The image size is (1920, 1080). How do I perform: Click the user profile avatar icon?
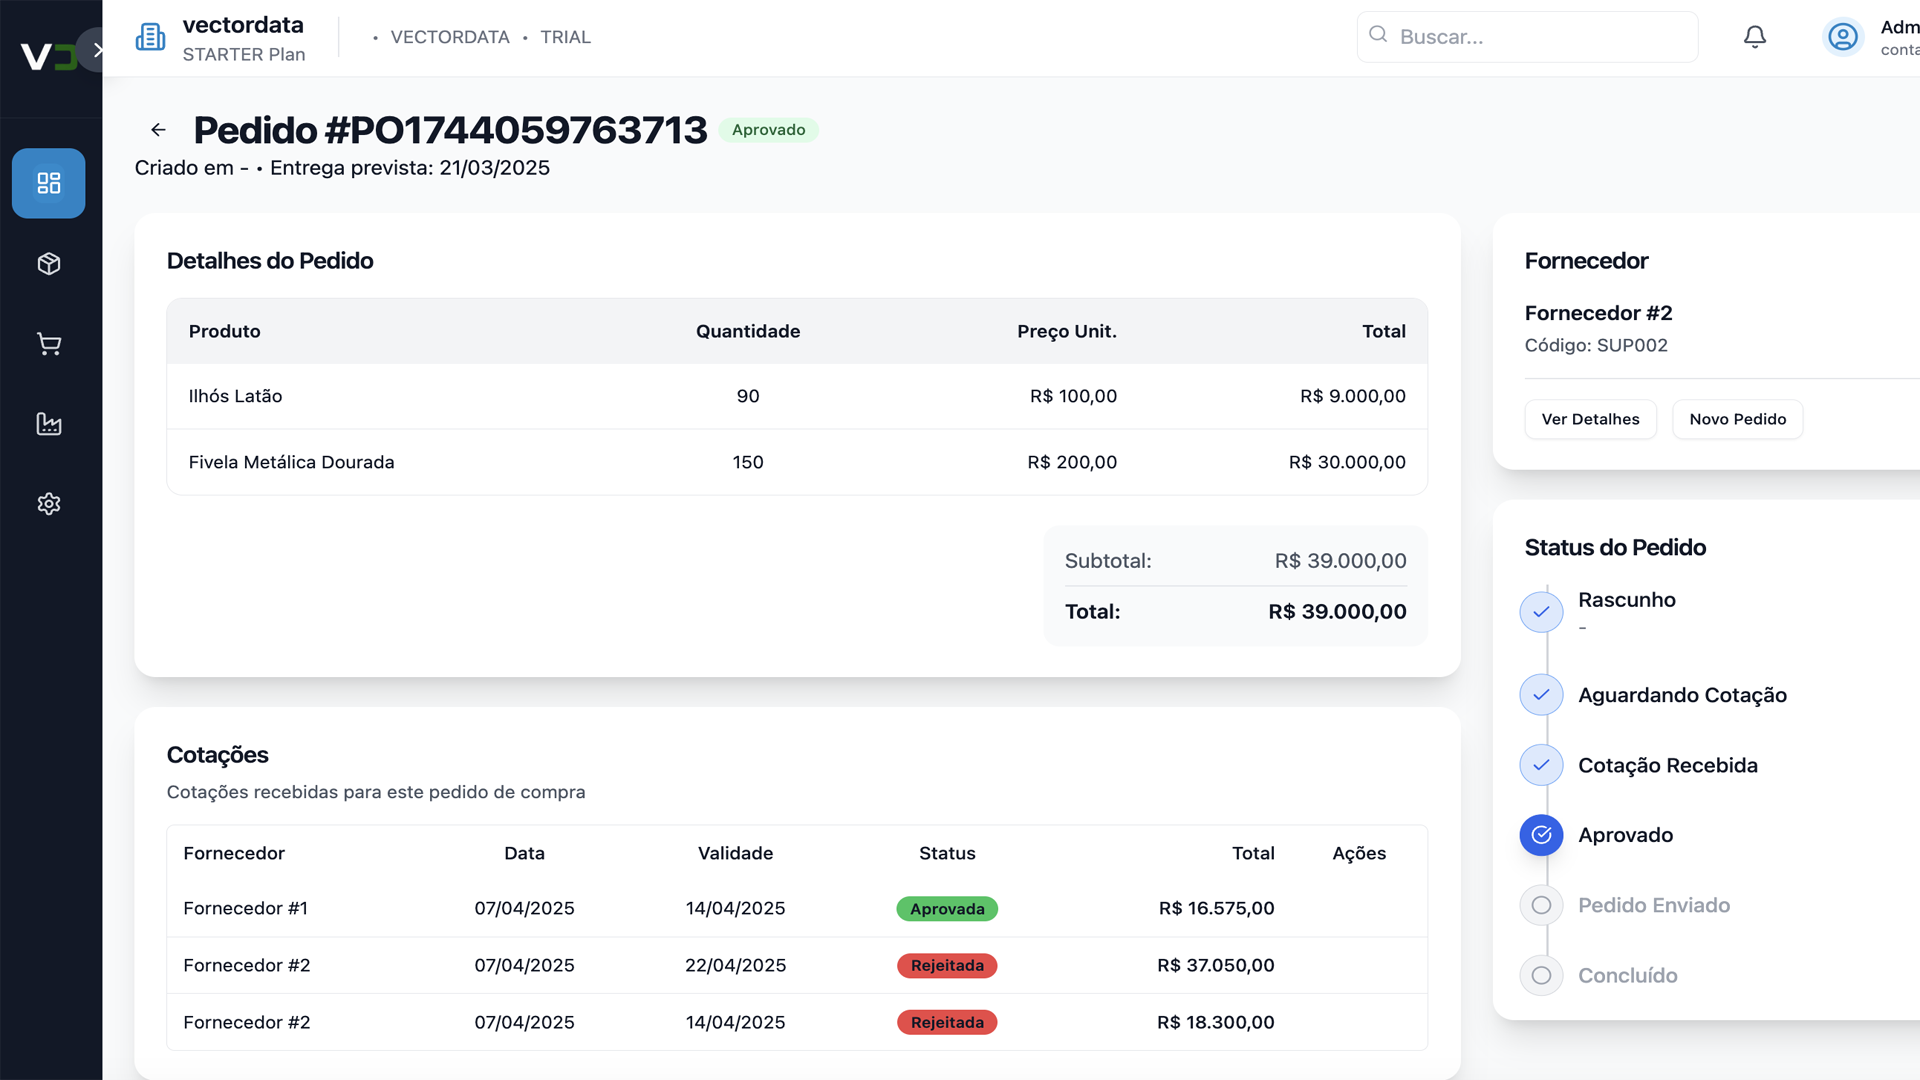tap(1842, 37)
